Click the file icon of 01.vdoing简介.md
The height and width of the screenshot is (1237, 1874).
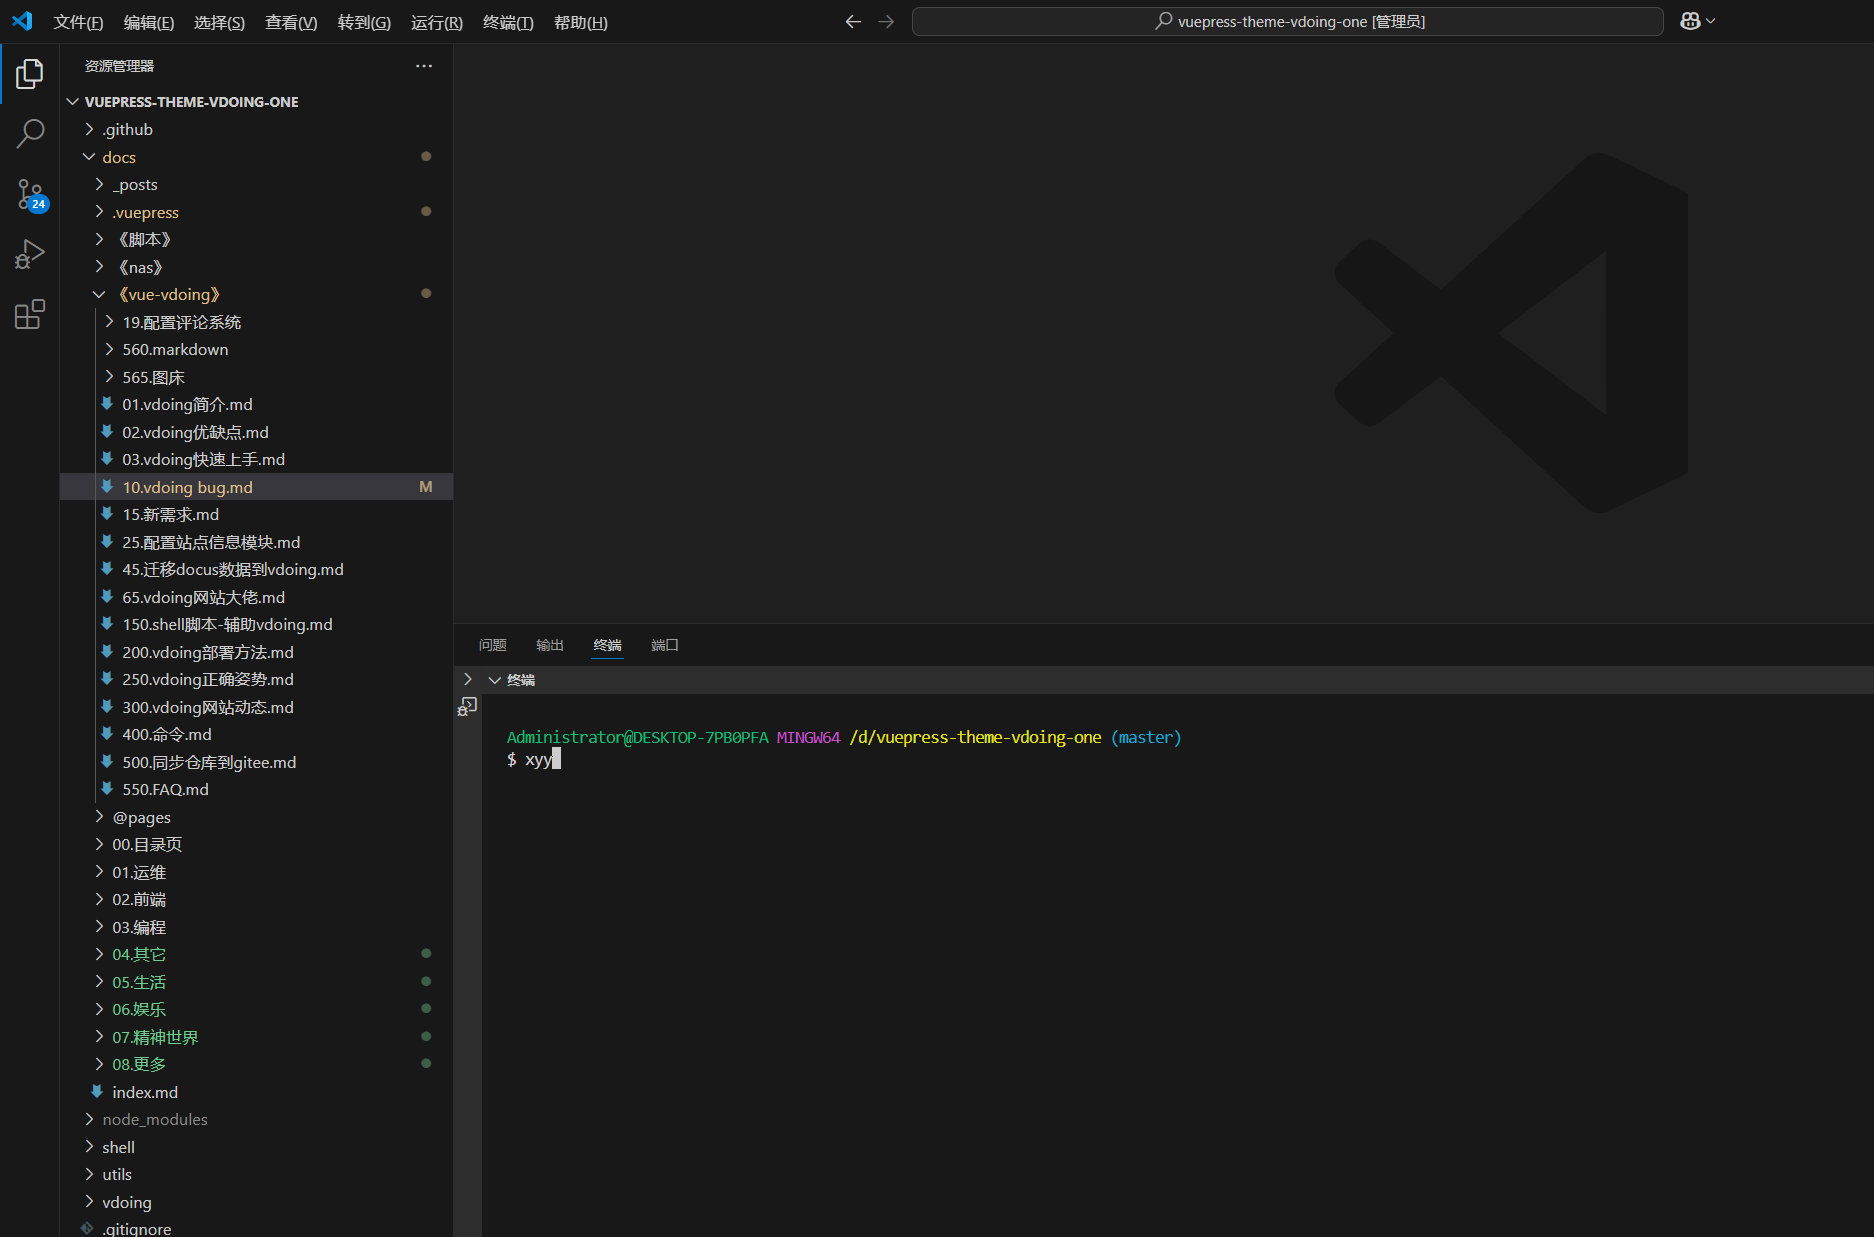point(107,404)
